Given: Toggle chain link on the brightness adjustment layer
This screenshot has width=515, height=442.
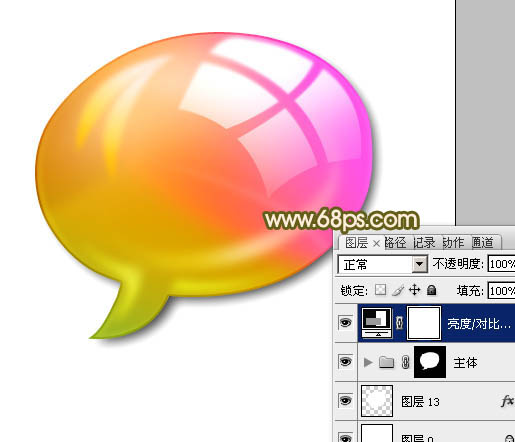Looking at the screenshot, I should [x=399, y=323].
